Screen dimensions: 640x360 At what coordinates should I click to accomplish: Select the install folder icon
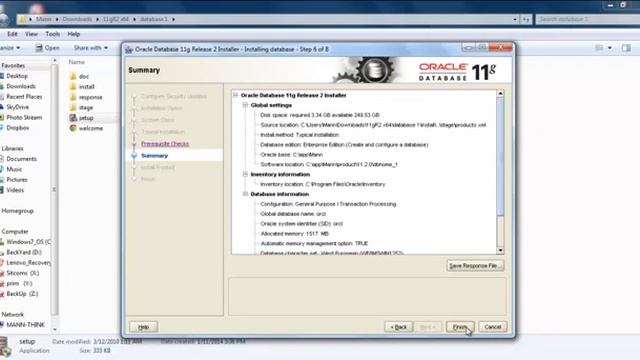coord(73,87)
